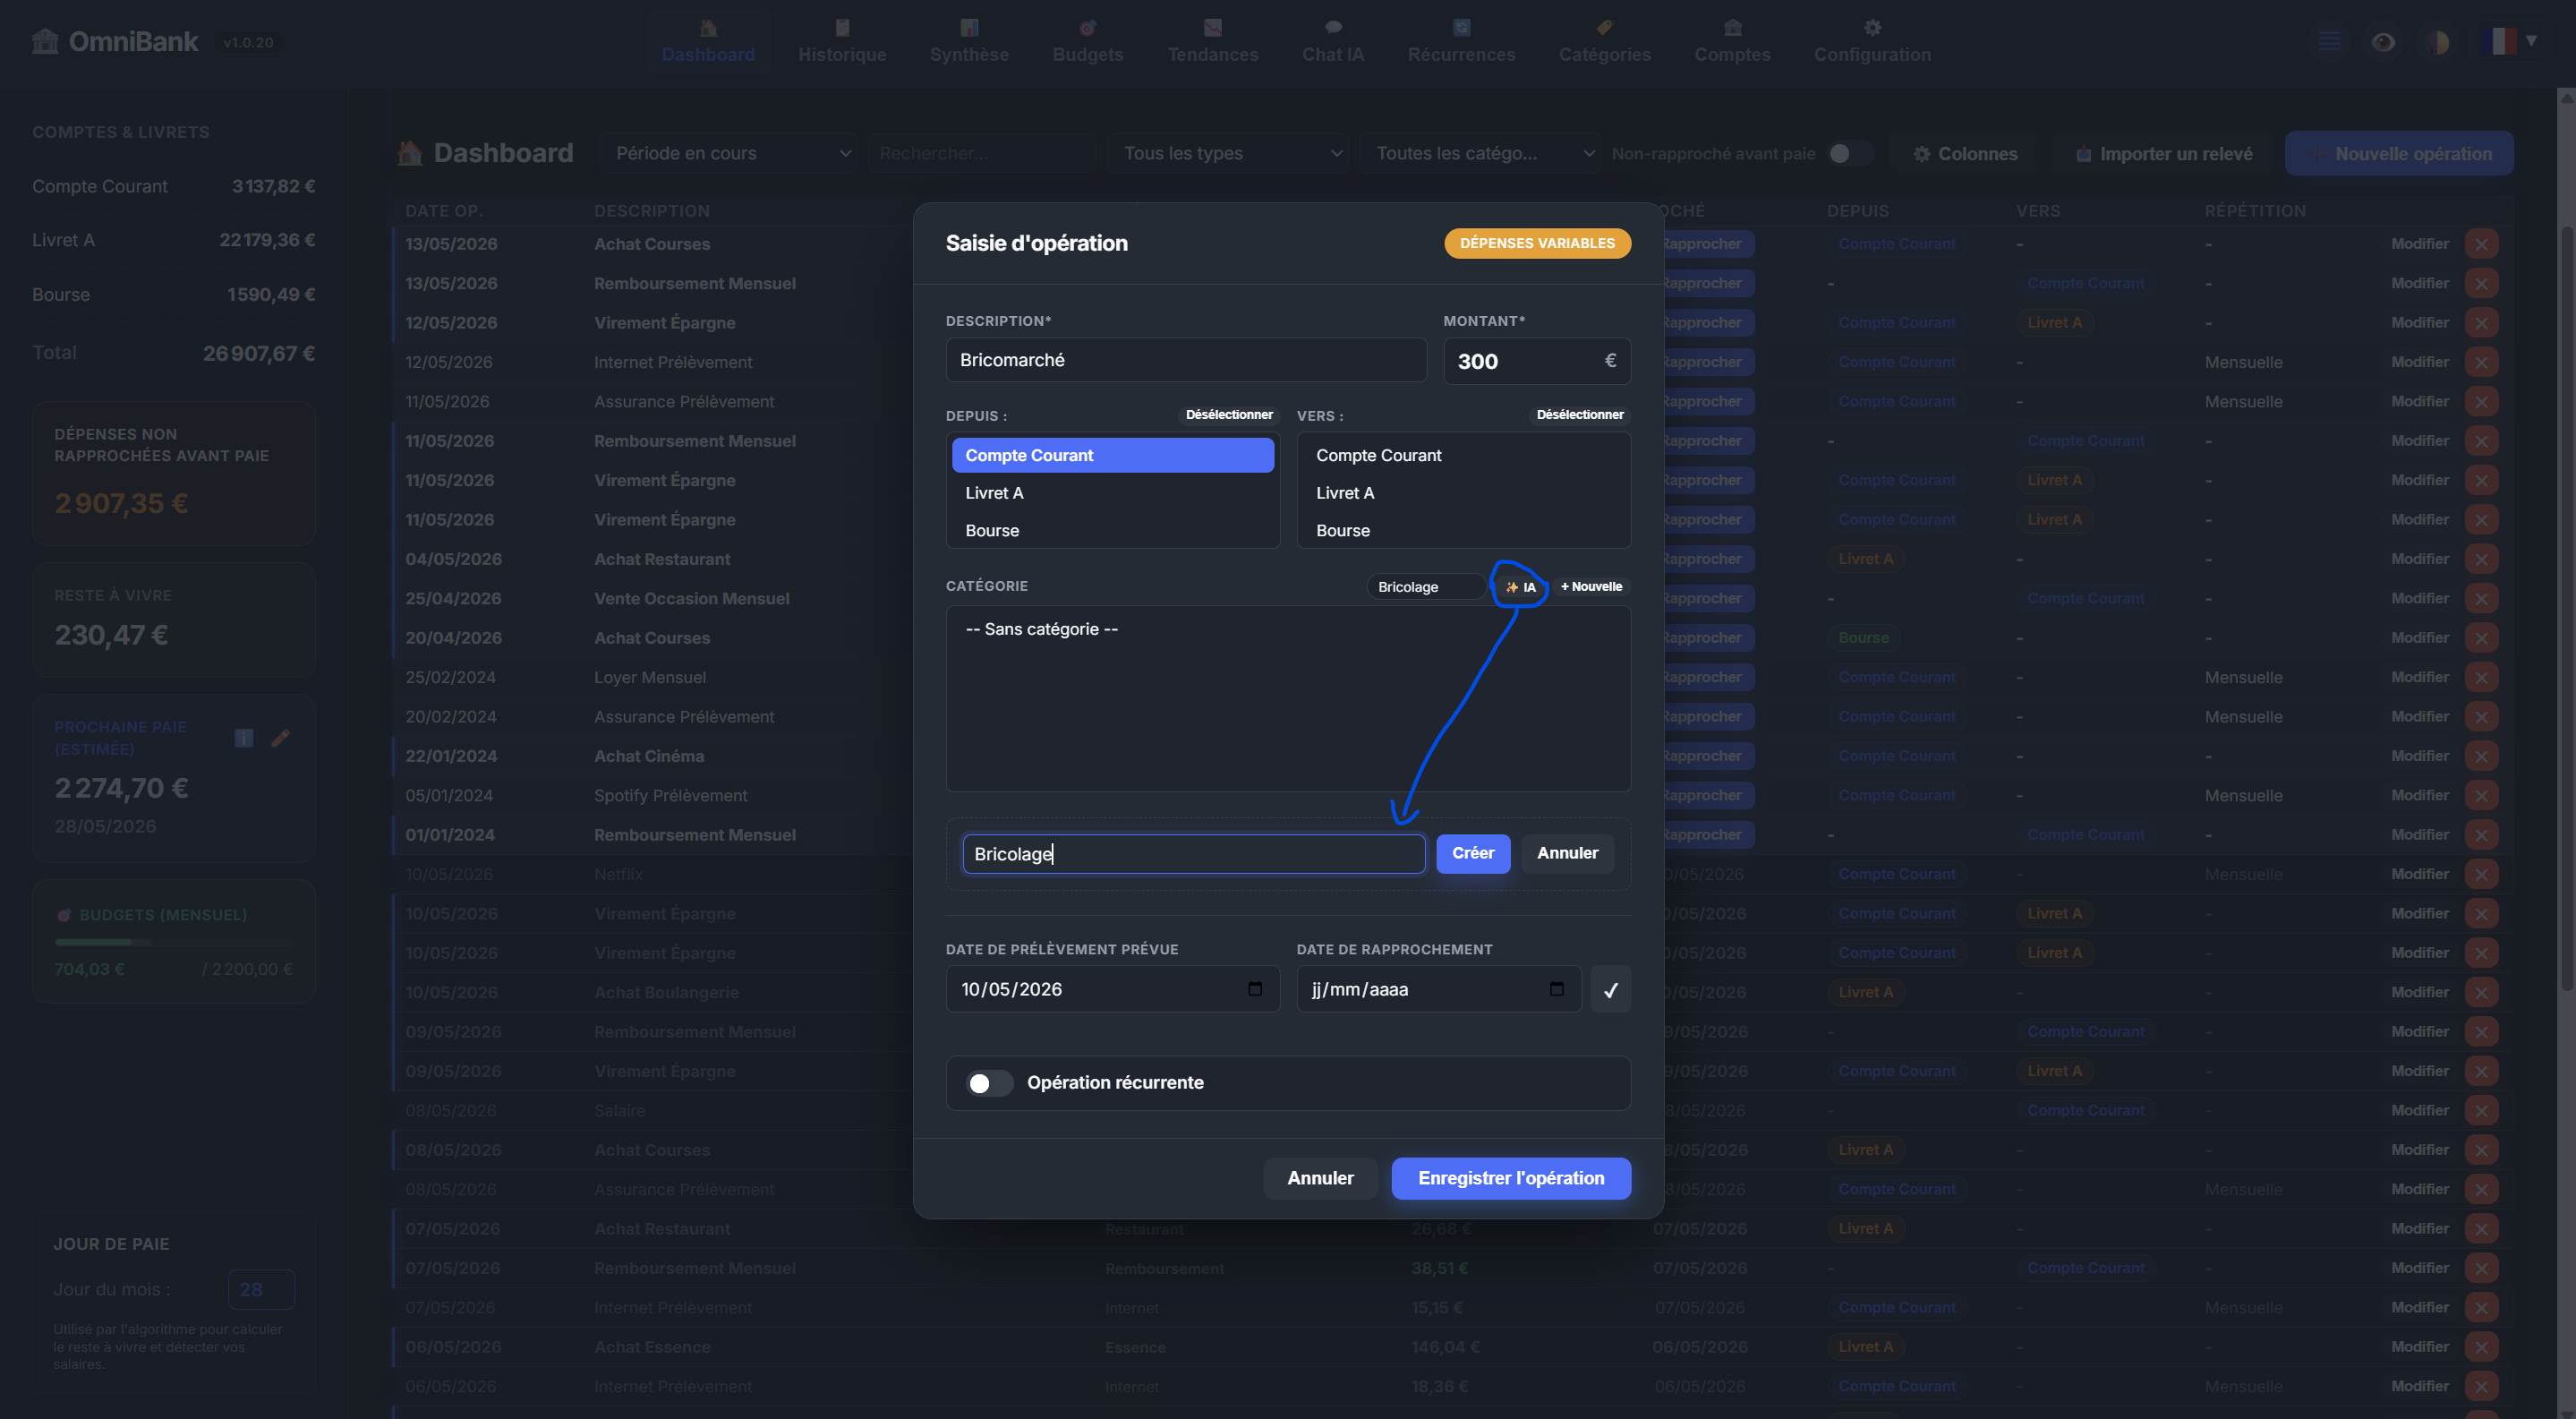
Task: Click the Montant field showing 300
Action: pos(1536,361)
